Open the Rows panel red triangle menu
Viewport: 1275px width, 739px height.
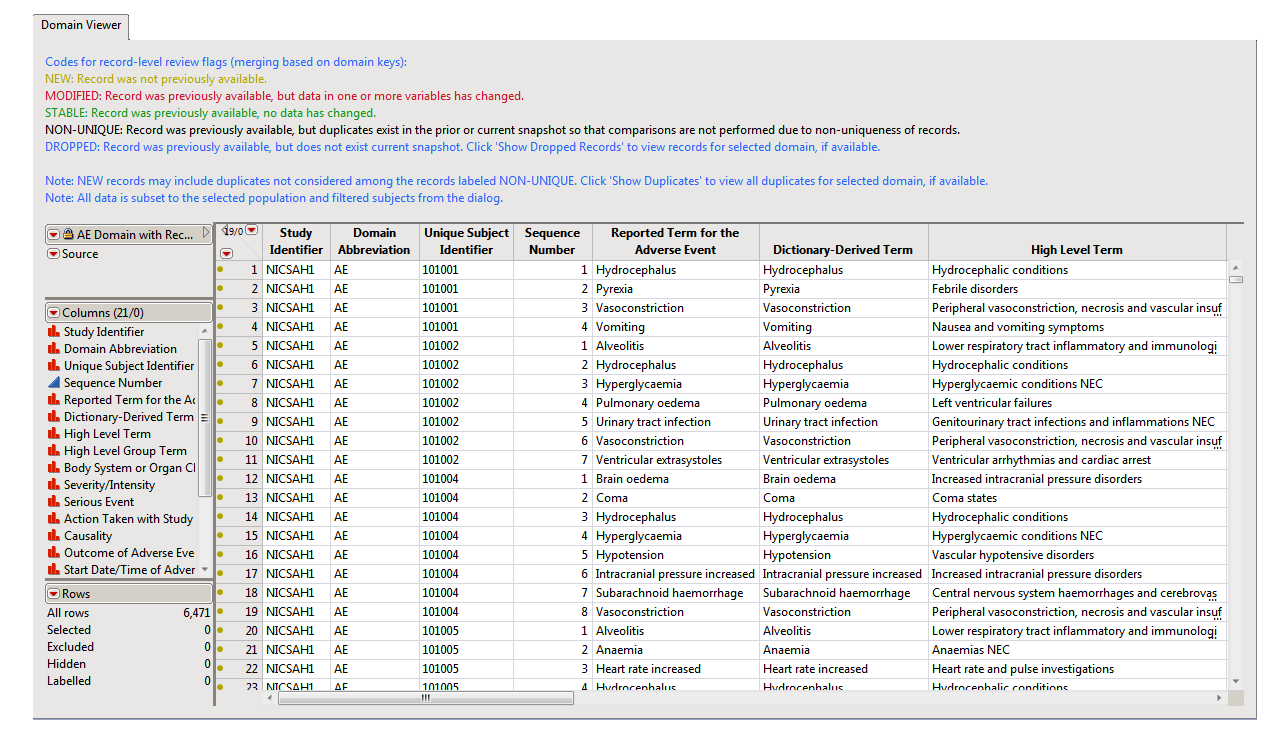(54, 594)
